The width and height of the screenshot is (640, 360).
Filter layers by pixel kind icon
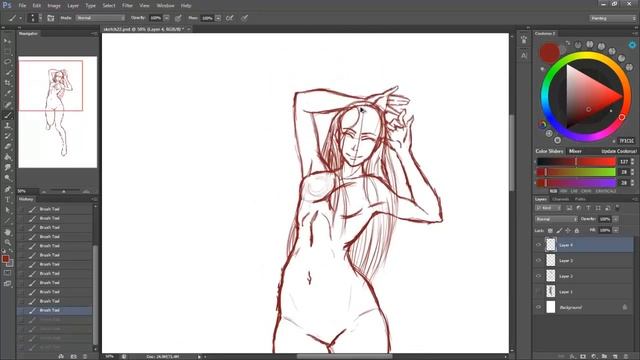point(569,208)
